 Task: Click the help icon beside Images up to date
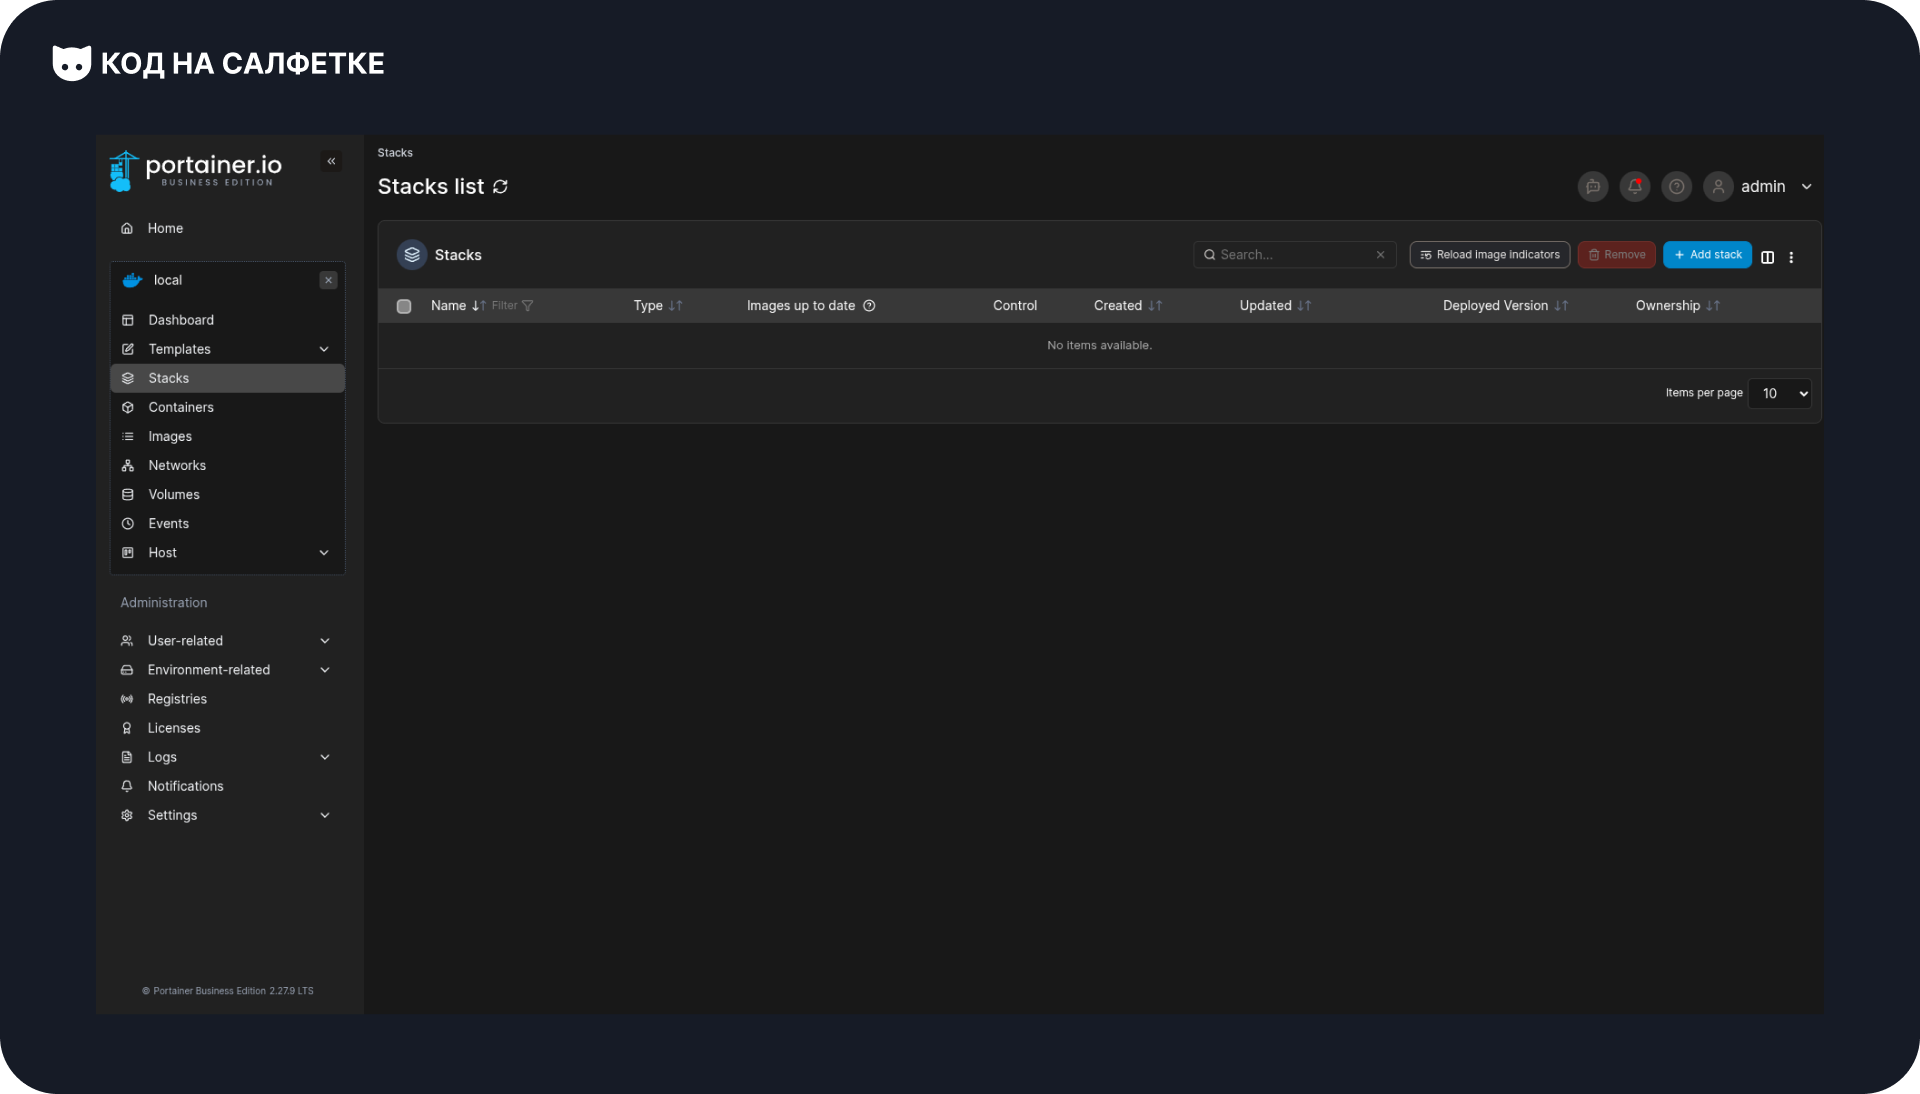[x=869, y=306]
